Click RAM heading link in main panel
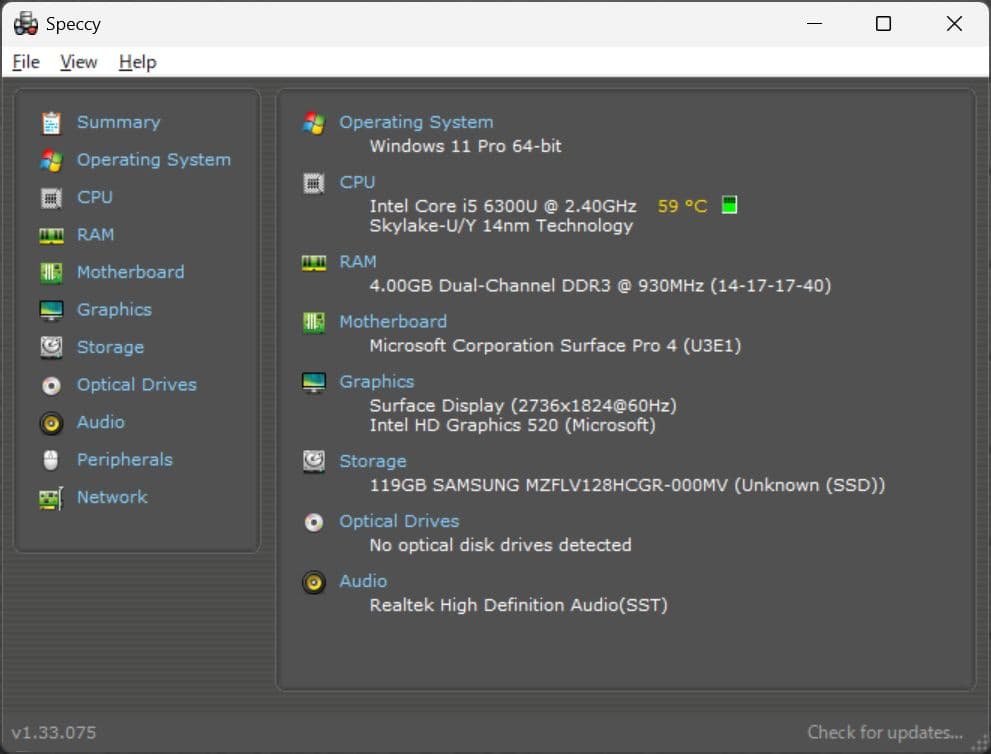 [x=358, y=262]
